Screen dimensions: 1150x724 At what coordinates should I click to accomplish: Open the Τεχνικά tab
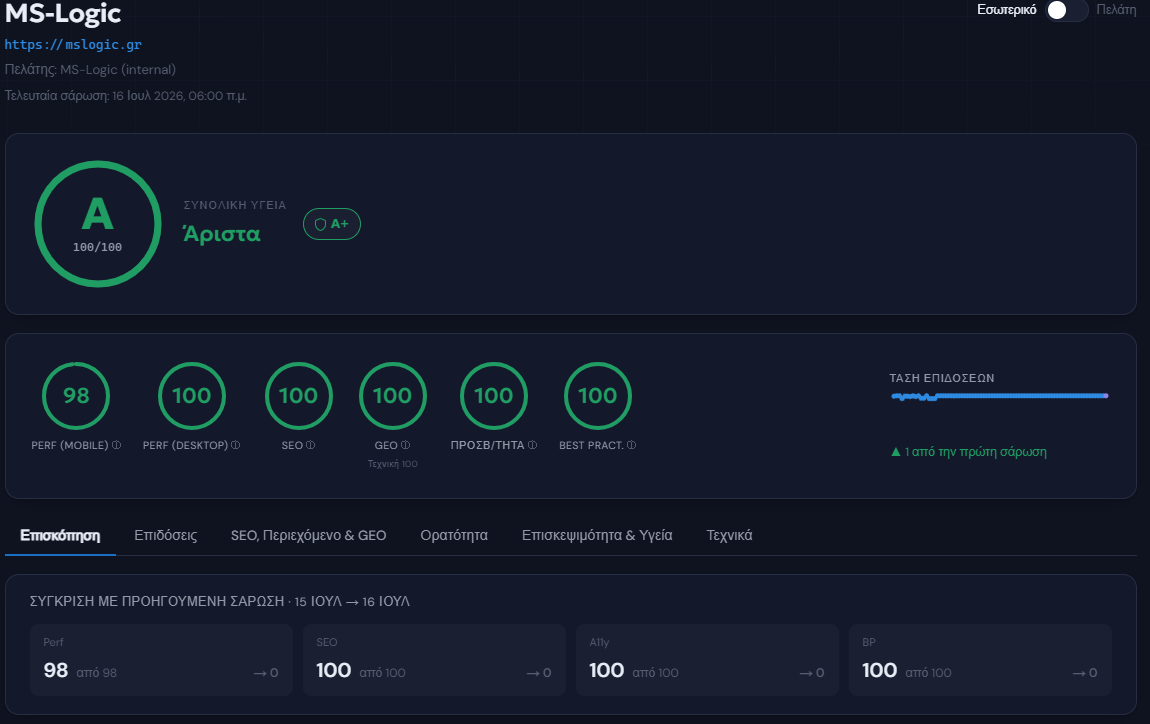[x=729, y=535]
